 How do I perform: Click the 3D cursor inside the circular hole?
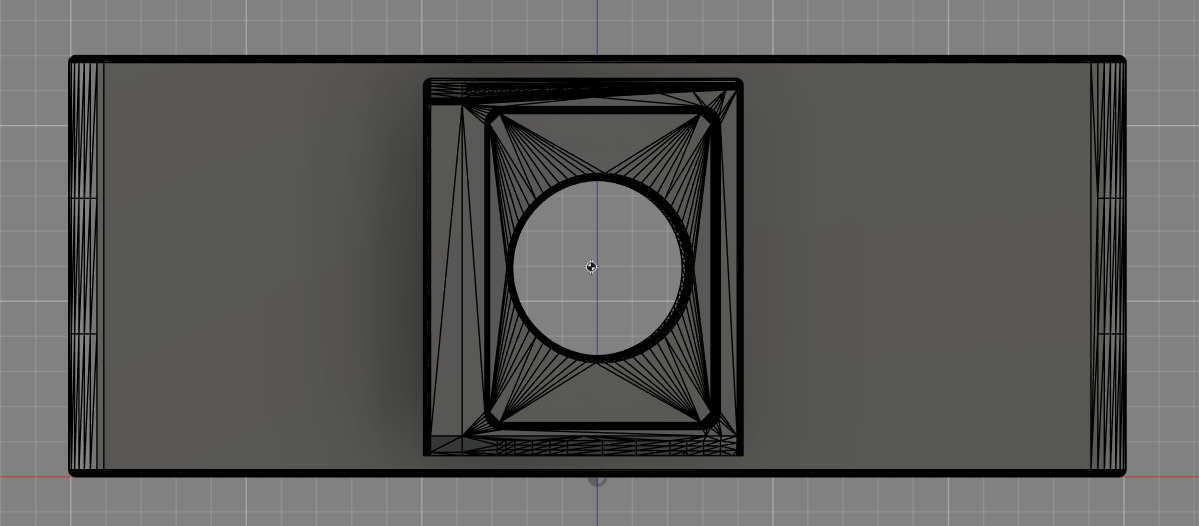point(591,267)
